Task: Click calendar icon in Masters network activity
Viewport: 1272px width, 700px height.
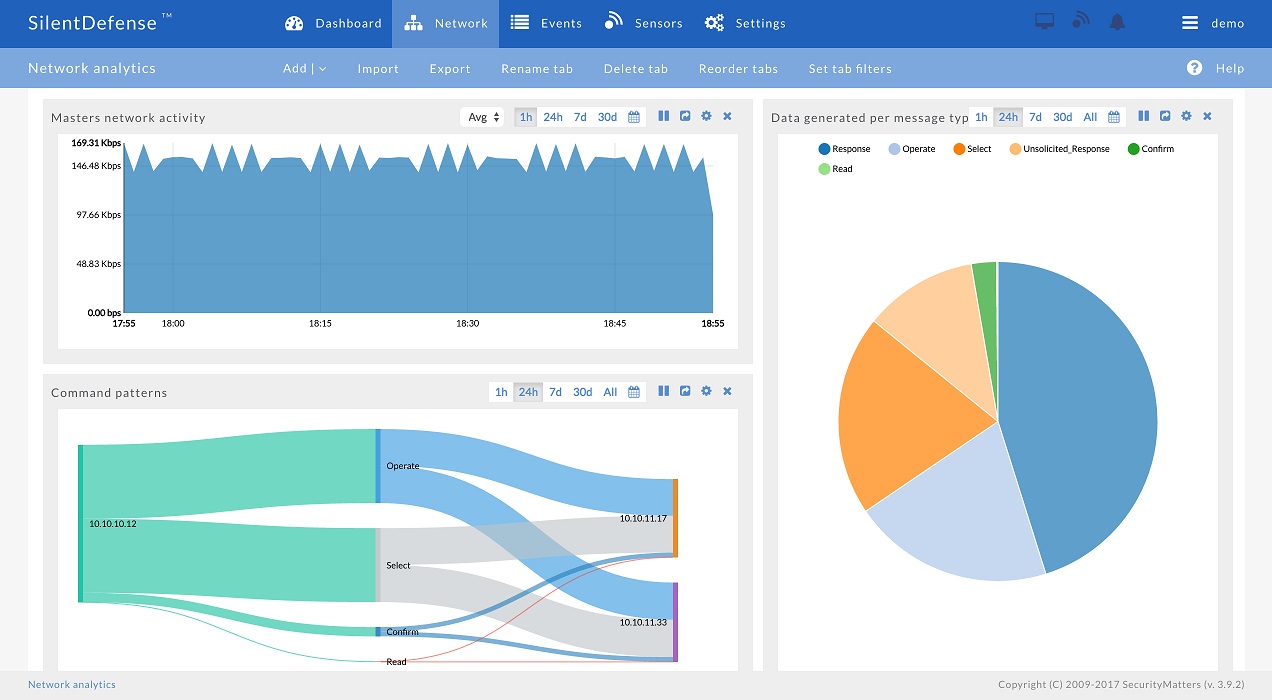Action: 634,117
